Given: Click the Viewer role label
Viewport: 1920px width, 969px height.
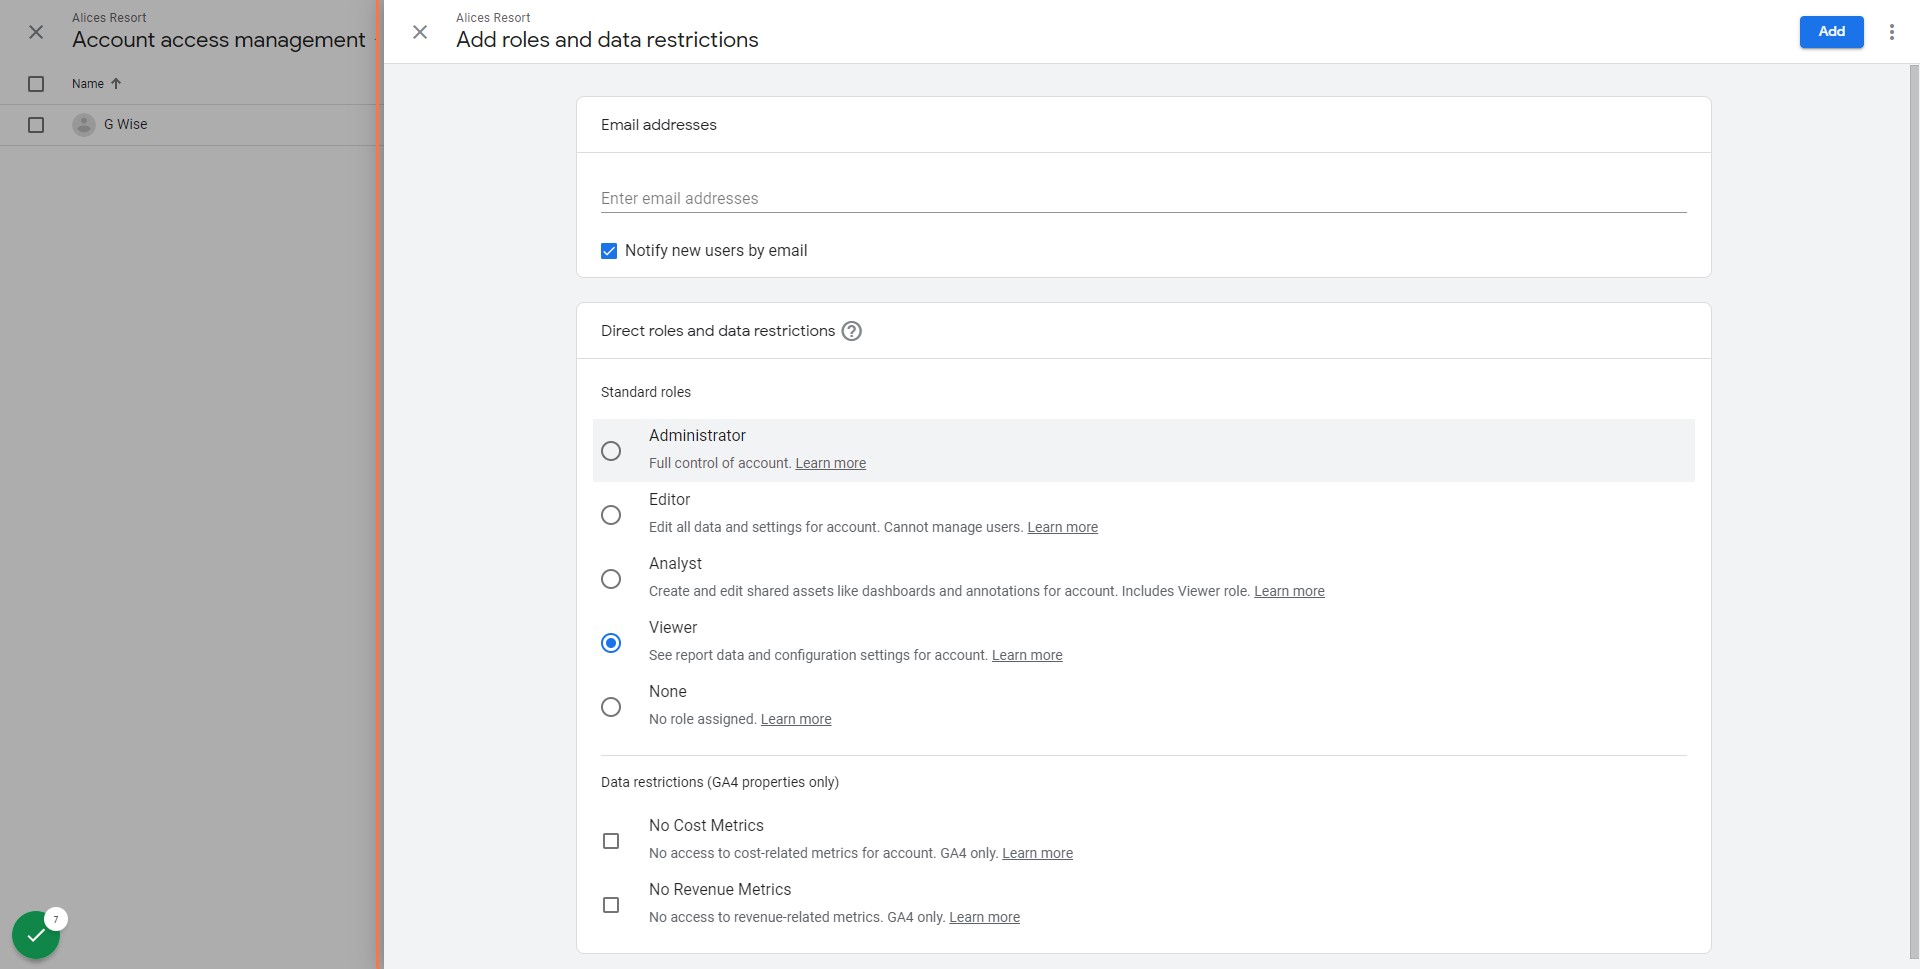Looking at the screenshot, I should point(673,627).
